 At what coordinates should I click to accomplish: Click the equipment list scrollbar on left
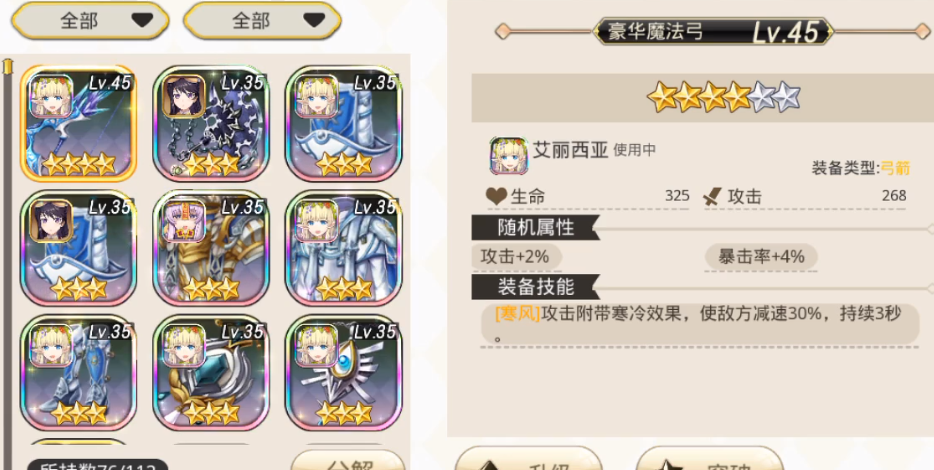click(7, 262)
